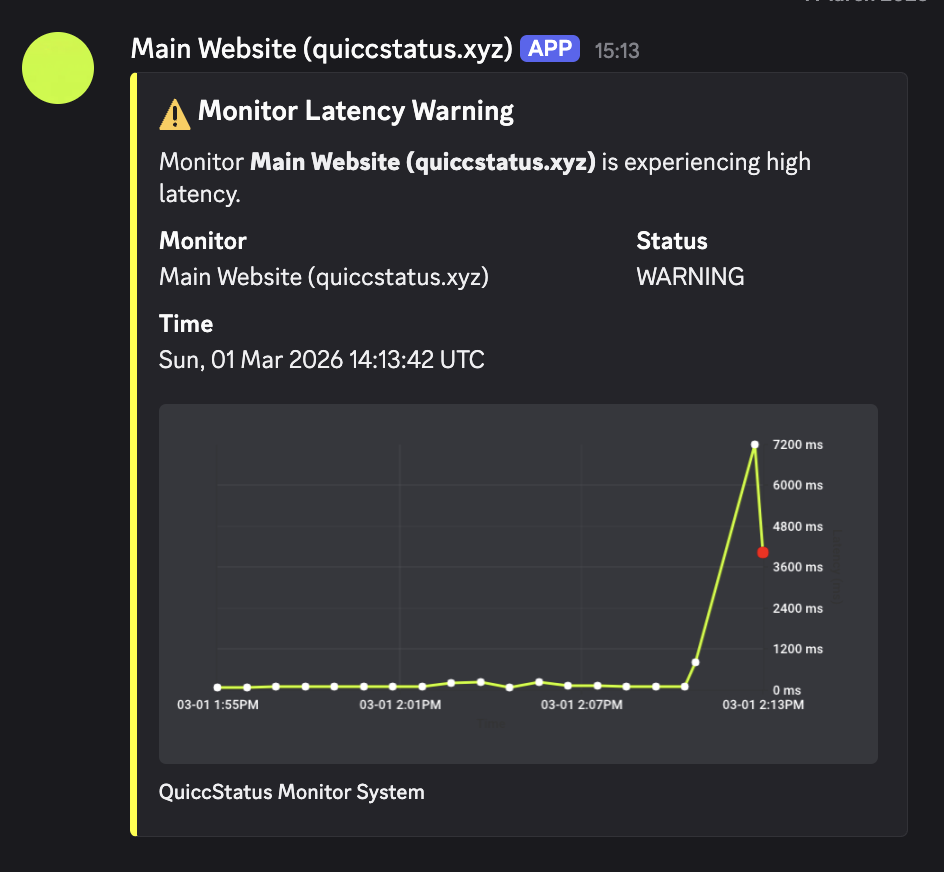Click the warning triangle icon in the embed
944x872 pixels.
coord(173,112)
